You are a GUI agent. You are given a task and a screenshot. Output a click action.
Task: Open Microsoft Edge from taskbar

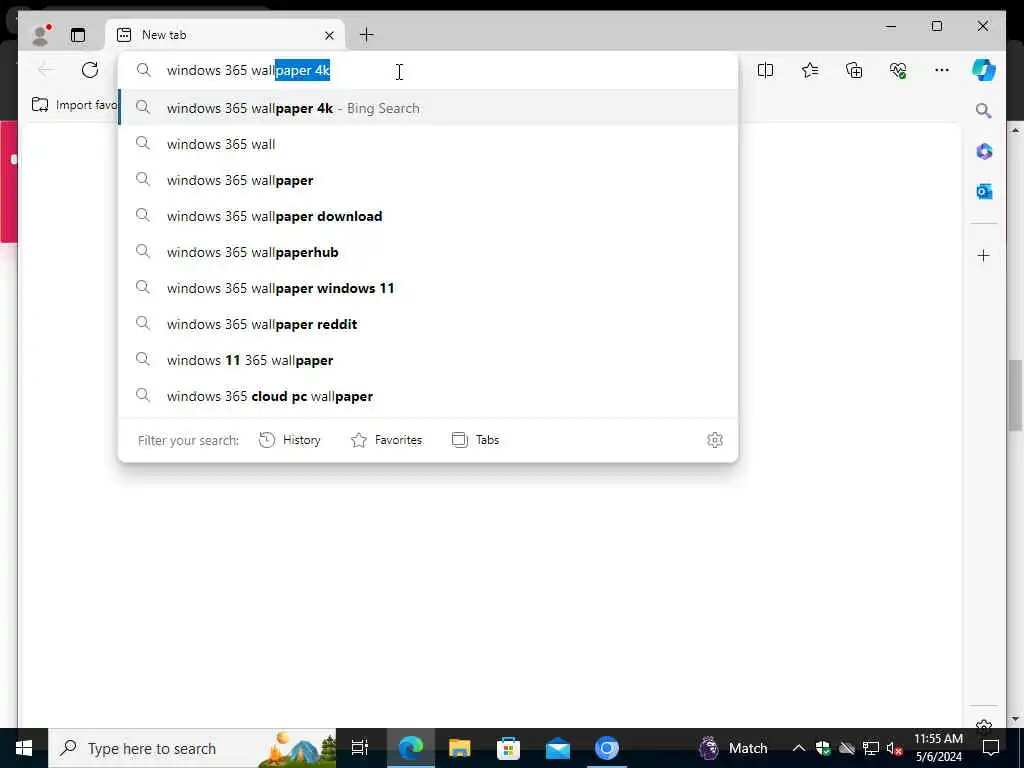[x=411, y=748]
